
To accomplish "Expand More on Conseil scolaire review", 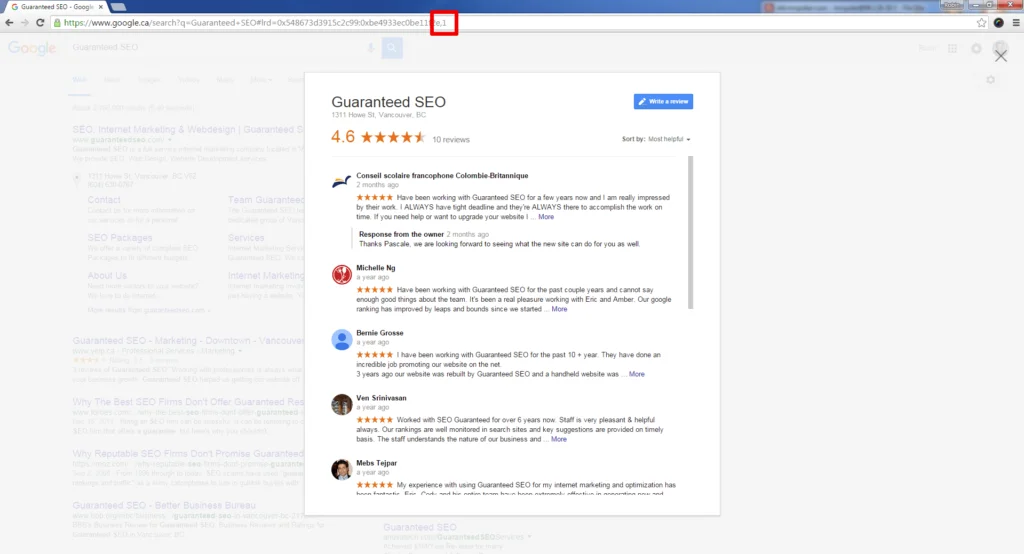I will pos(546,217).
